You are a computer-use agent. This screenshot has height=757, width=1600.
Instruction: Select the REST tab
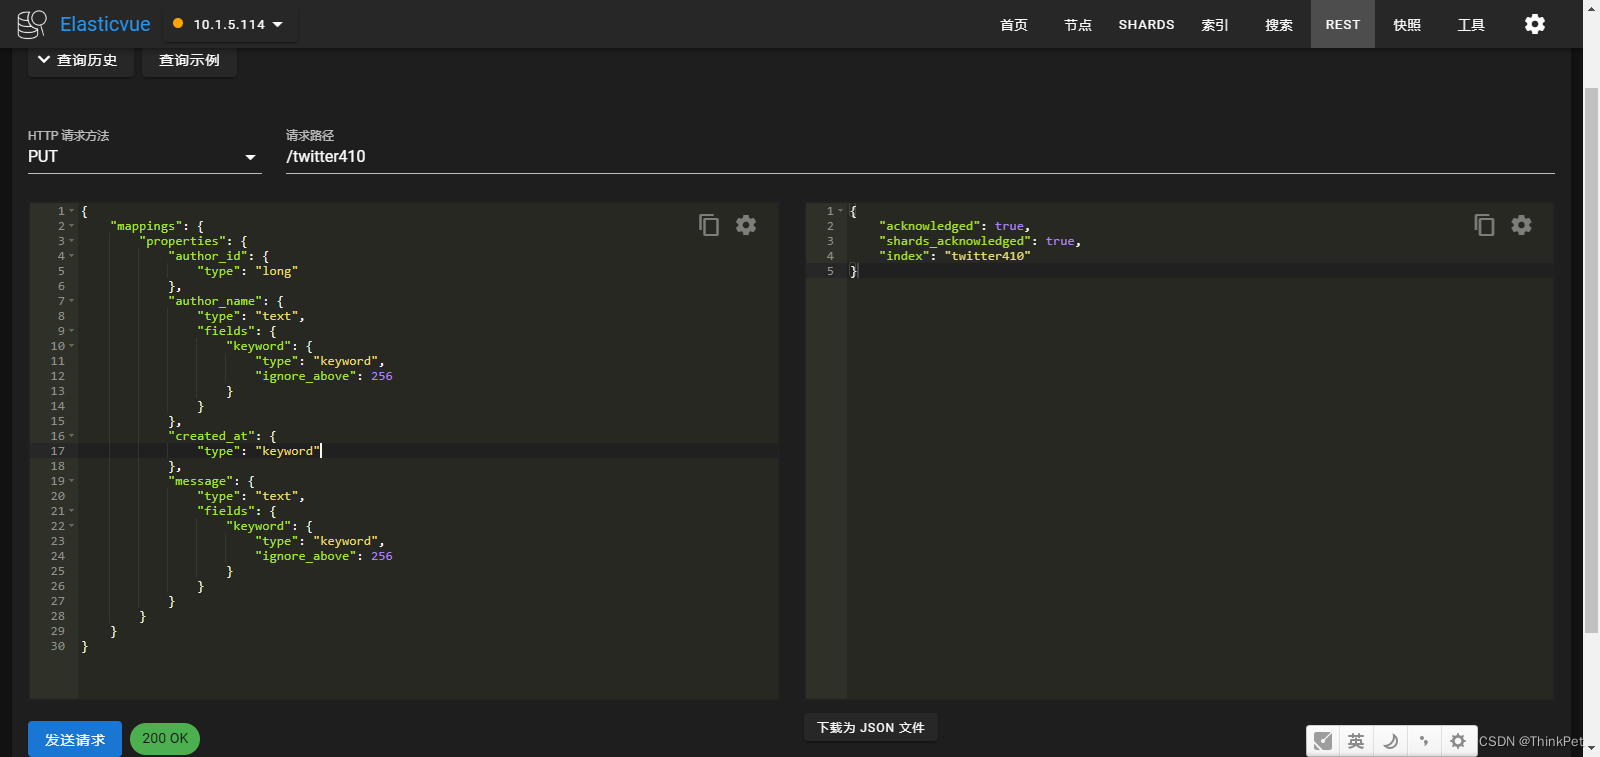coord(1343,24)
